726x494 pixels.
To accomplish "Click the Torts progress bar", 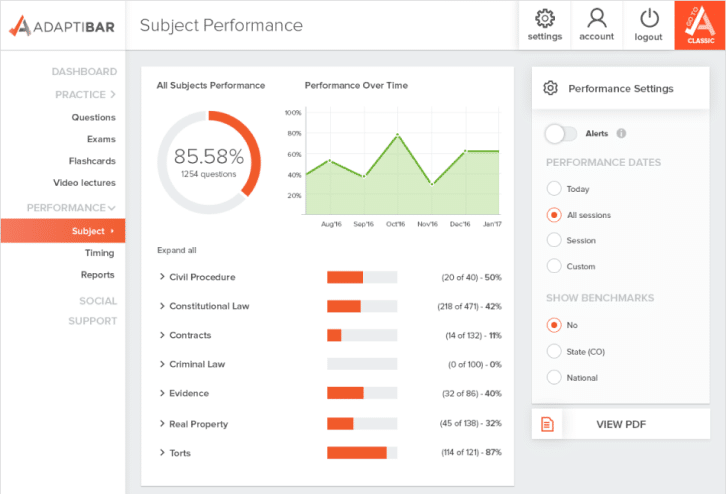I will pos(362,453).
